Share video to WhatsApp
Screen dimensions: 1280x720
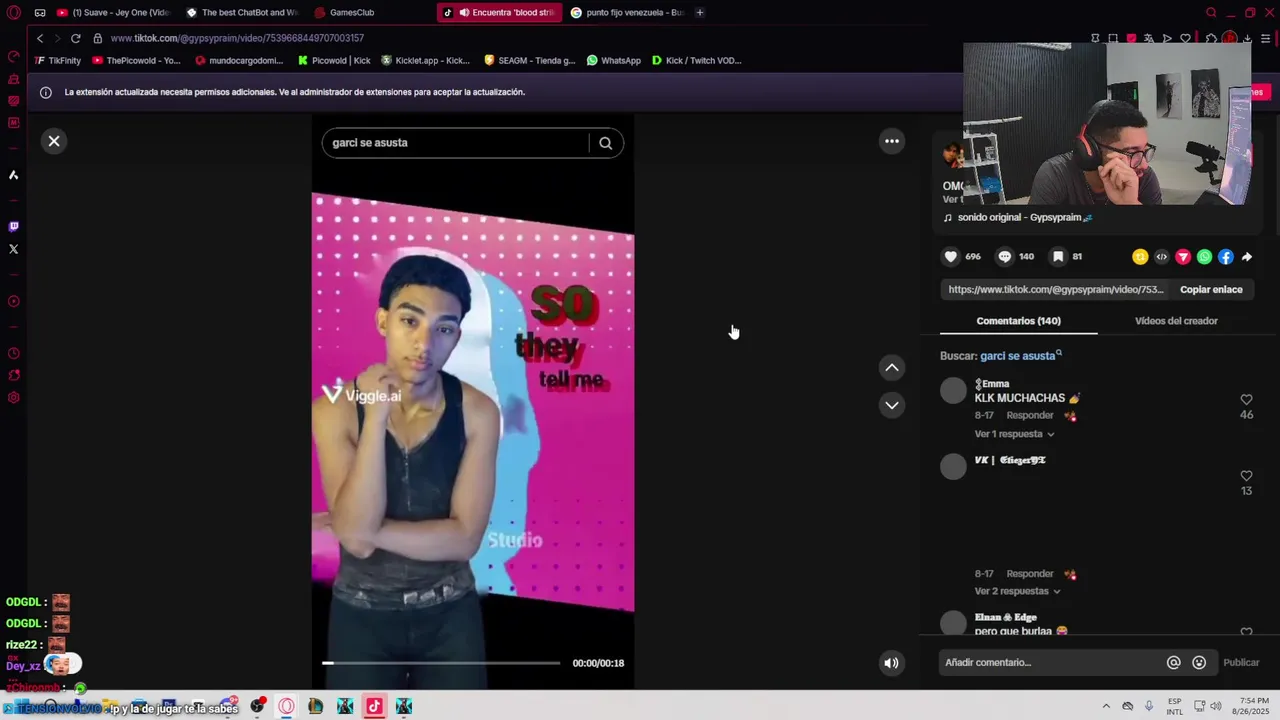(1204, 257)
